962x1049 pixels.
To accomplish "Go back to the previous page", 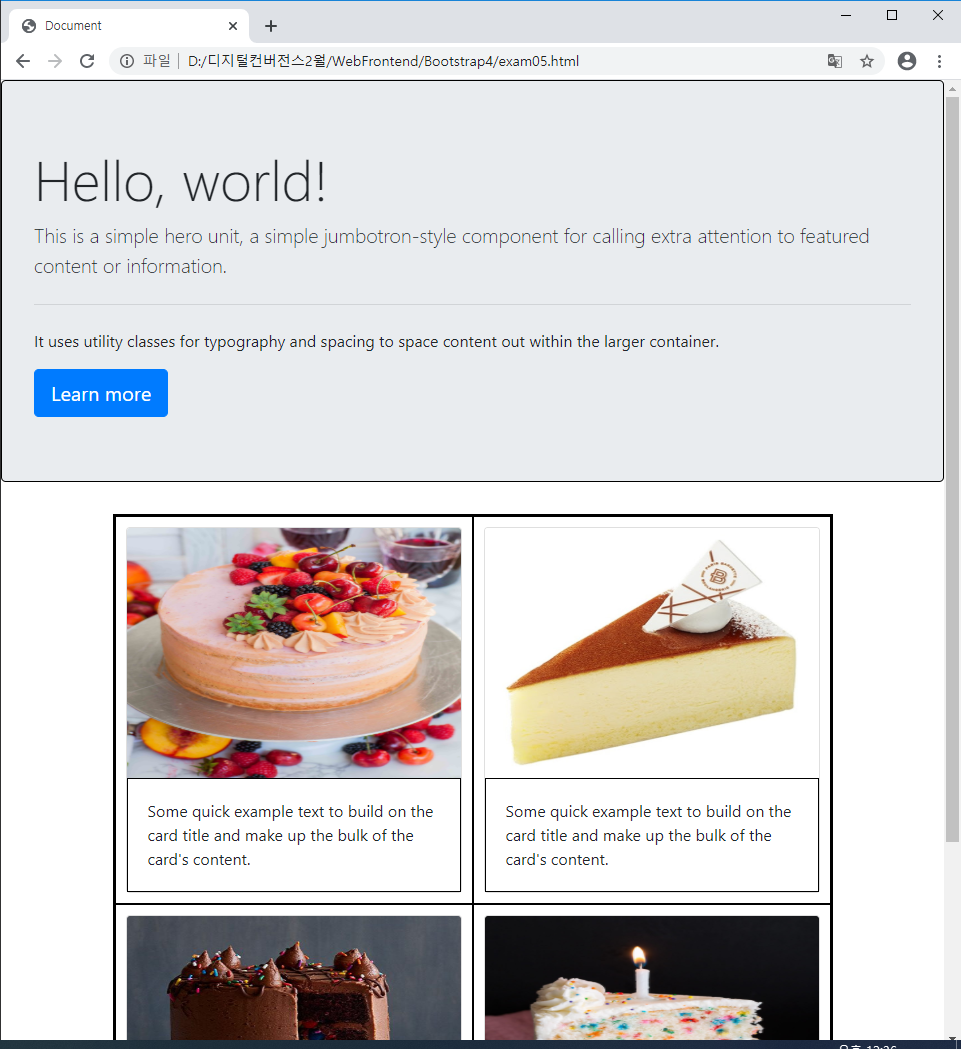I will click(x=23, y=62).
